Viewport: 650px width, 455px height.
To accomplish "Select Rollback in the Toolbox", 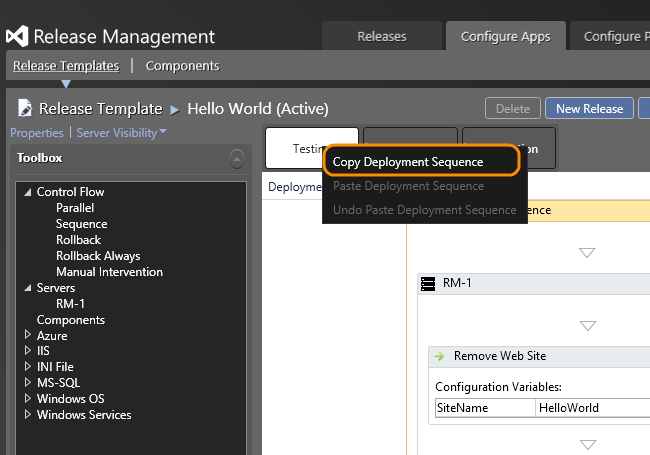I will point(78,240).
